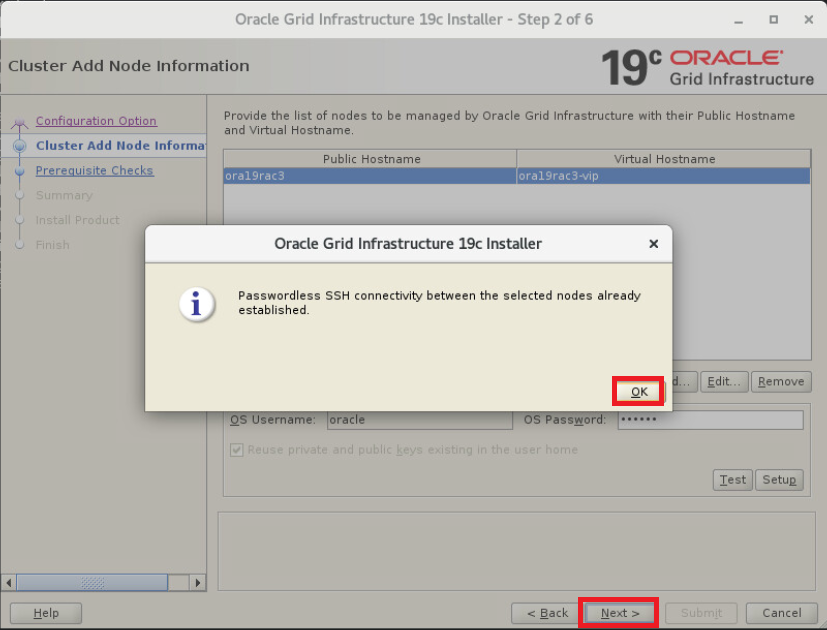Click the Public Hostname column header
Screen dimensions: 827x630
[x=370, y=159]
